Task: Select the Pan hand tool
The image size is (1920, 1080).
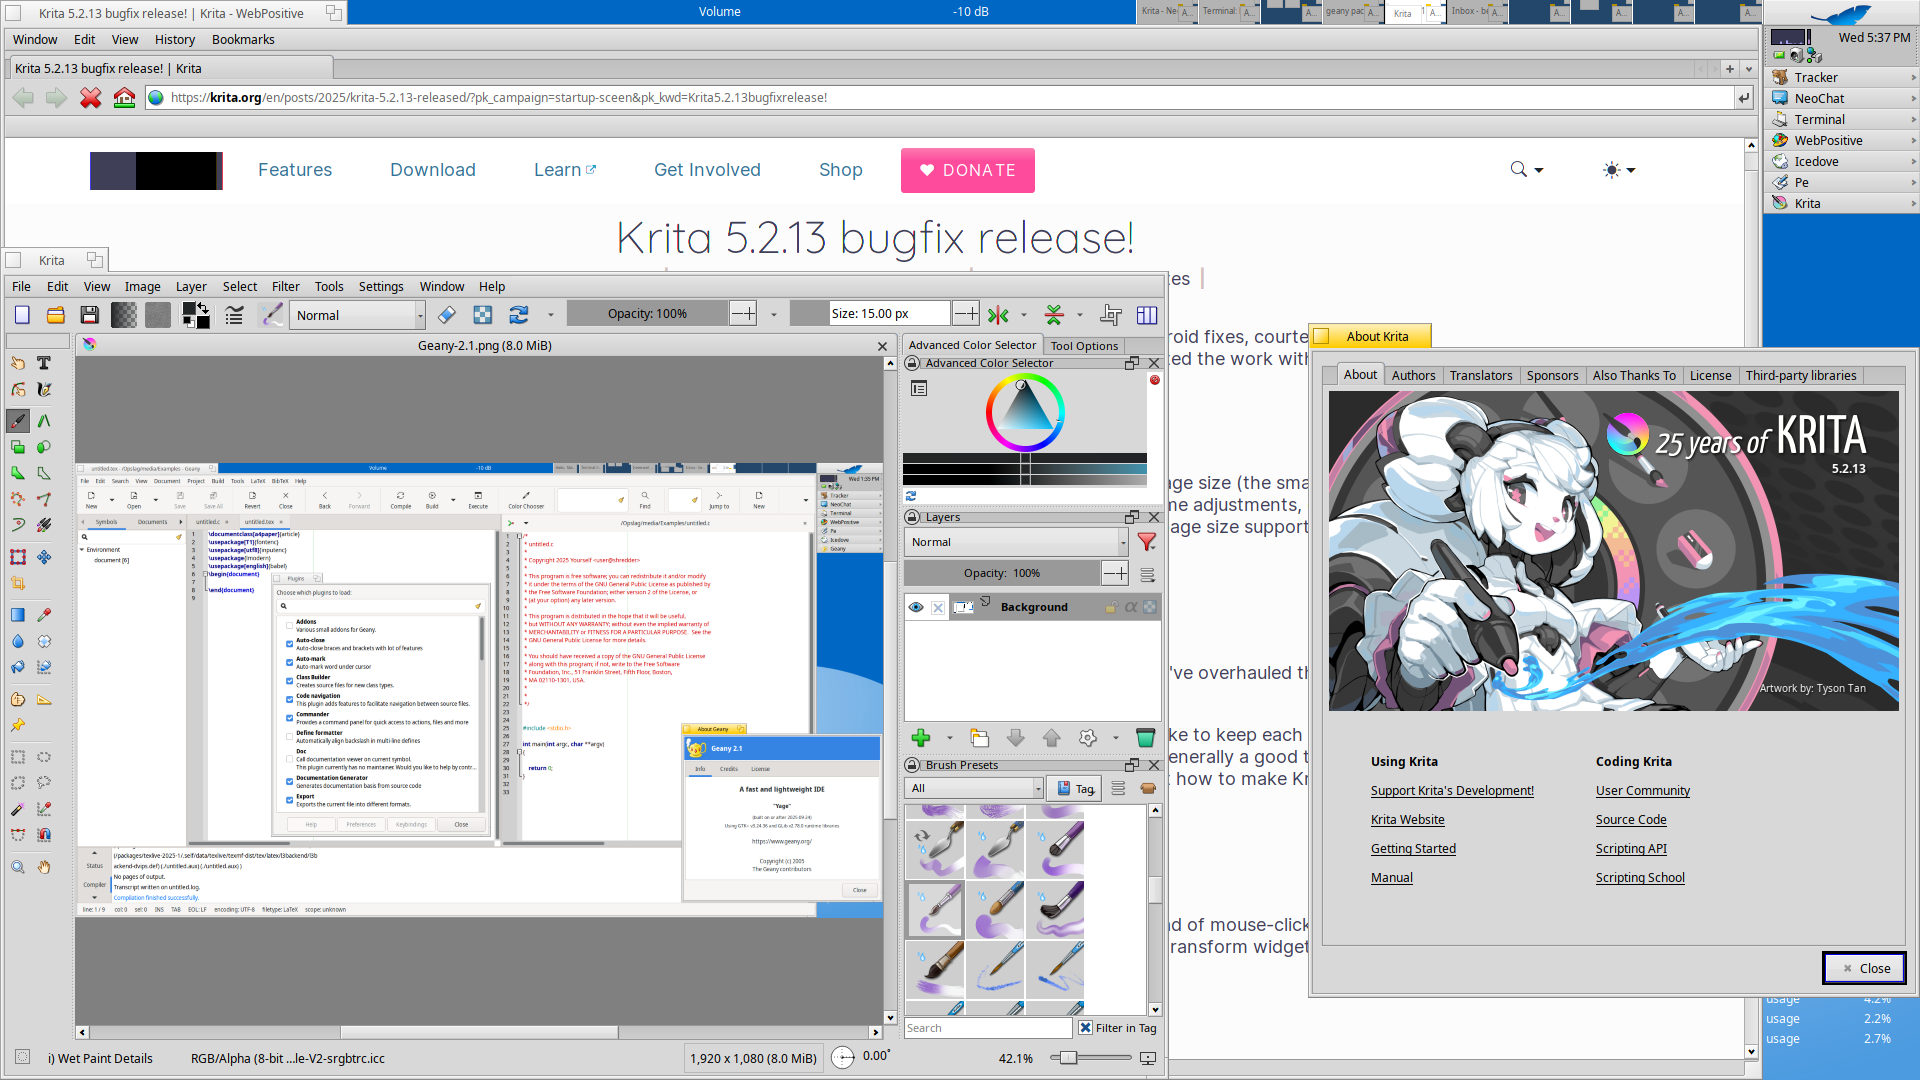Action: coord(44,867)
